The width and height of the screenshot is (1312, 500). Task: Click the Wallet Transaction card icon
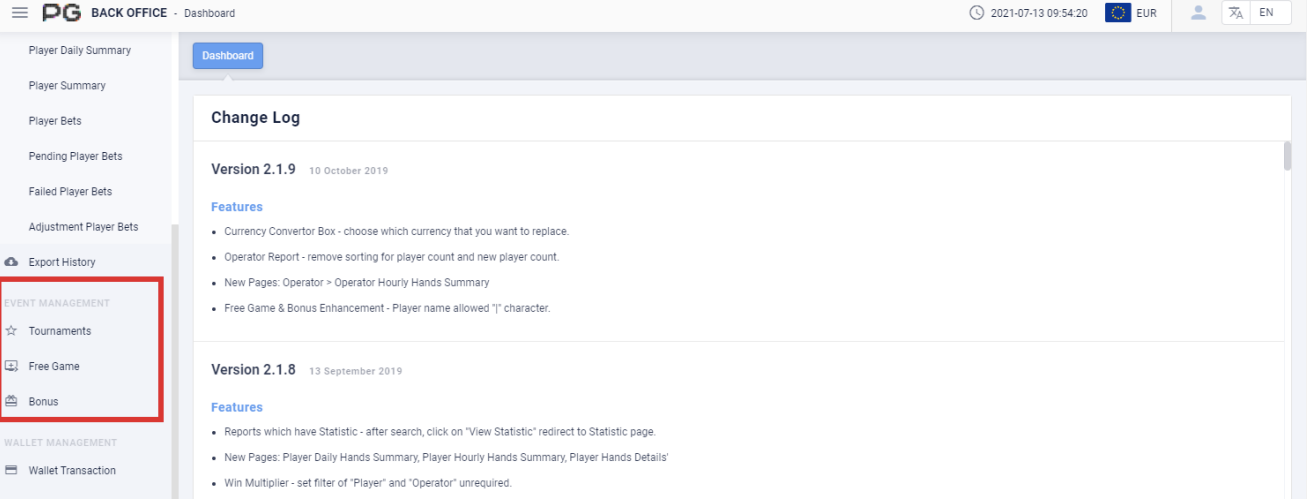[x=12, y=470]
